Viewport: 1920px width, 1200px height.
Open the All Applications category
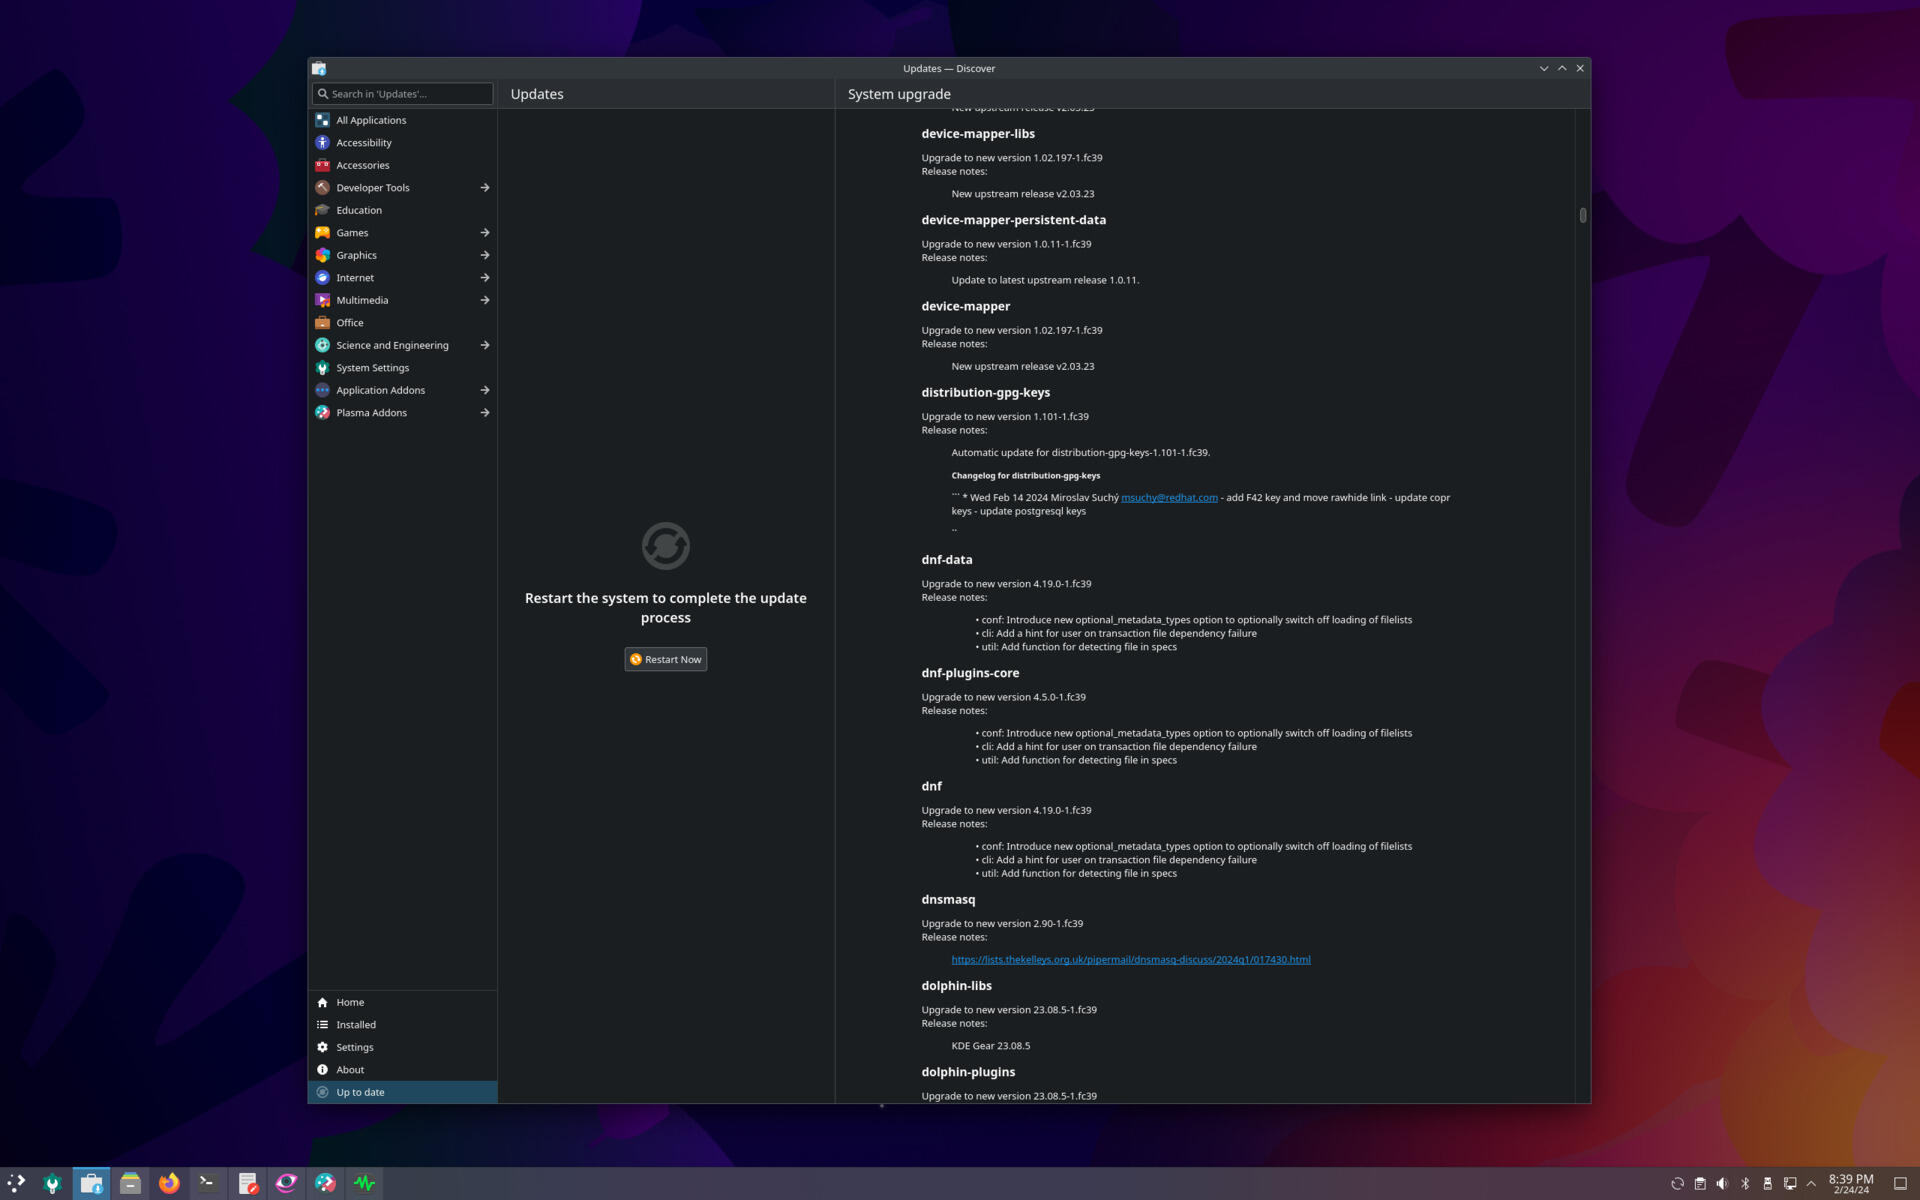coord(402,120)
